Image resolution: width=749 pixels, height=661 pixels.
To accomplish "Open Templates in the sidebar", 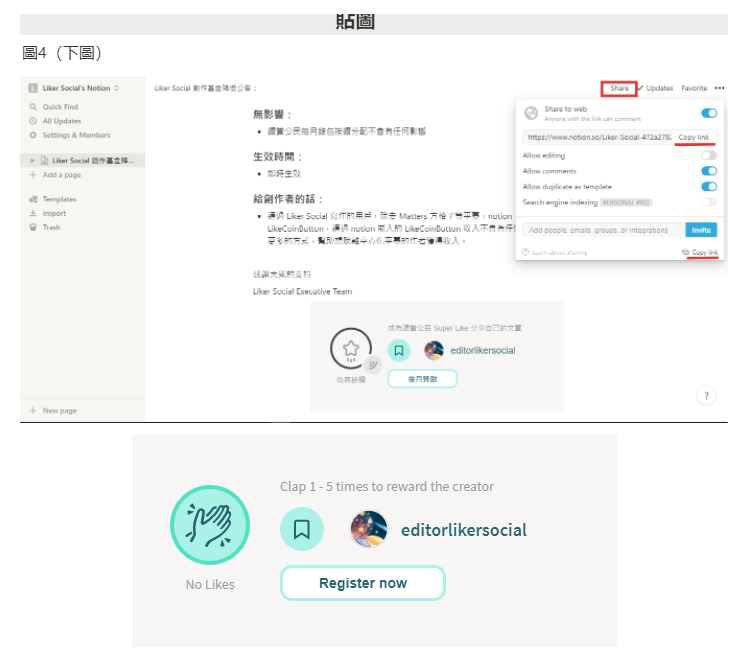I will pyautogui.click(x=59, y=199).
